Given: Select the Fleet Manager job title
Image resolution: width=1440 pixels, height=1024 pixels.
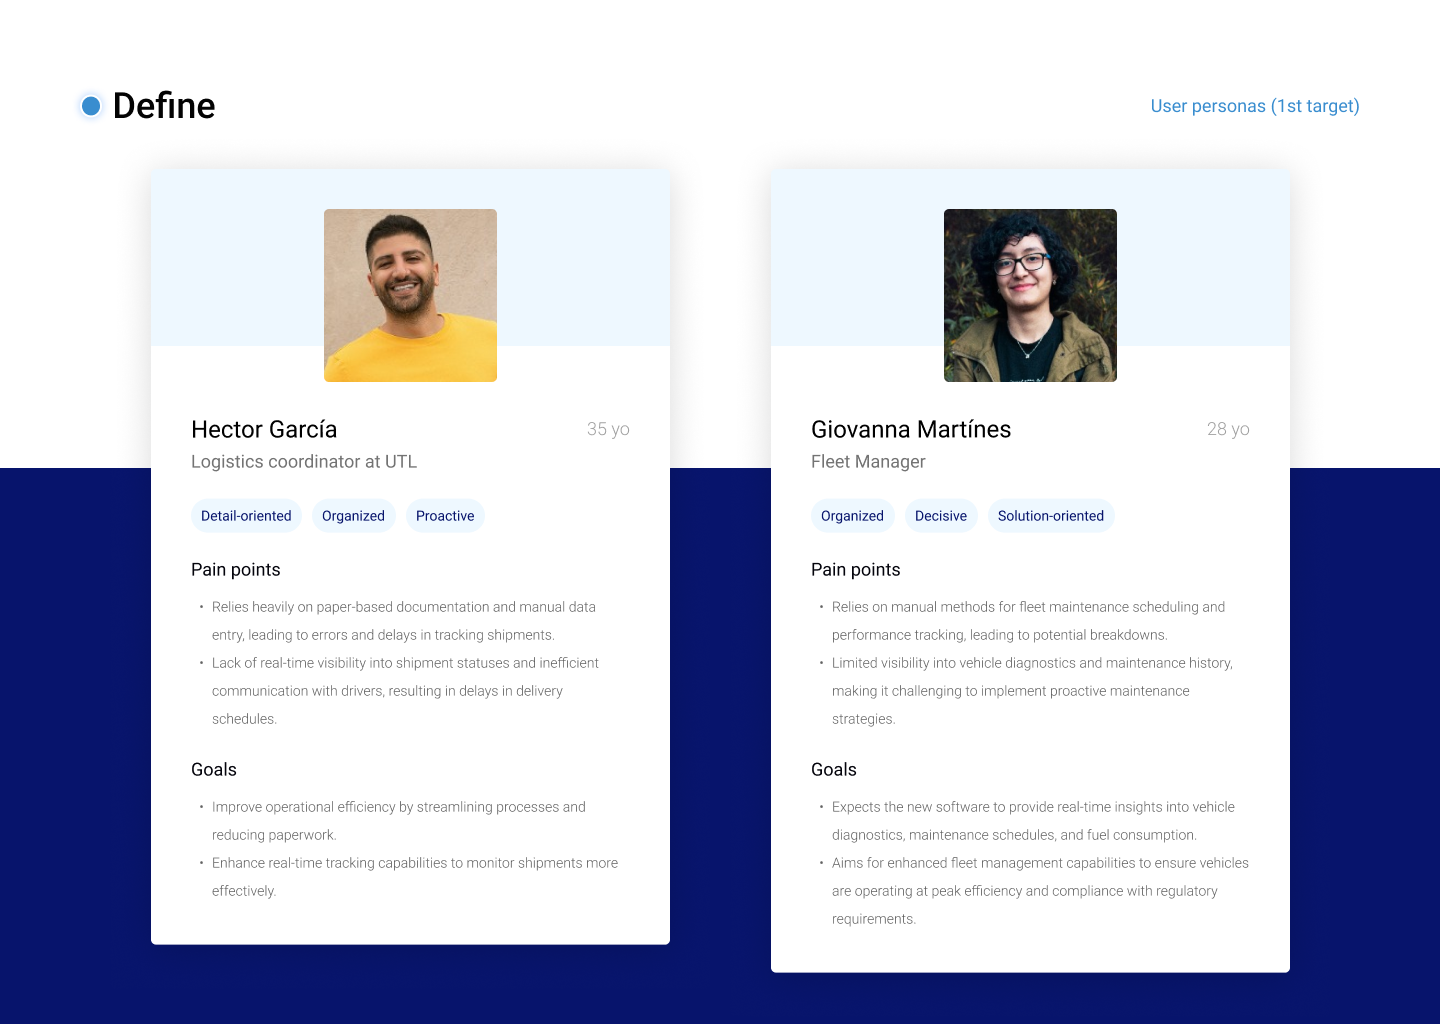Looking at the screenshot, I should [x=868, y=462].
